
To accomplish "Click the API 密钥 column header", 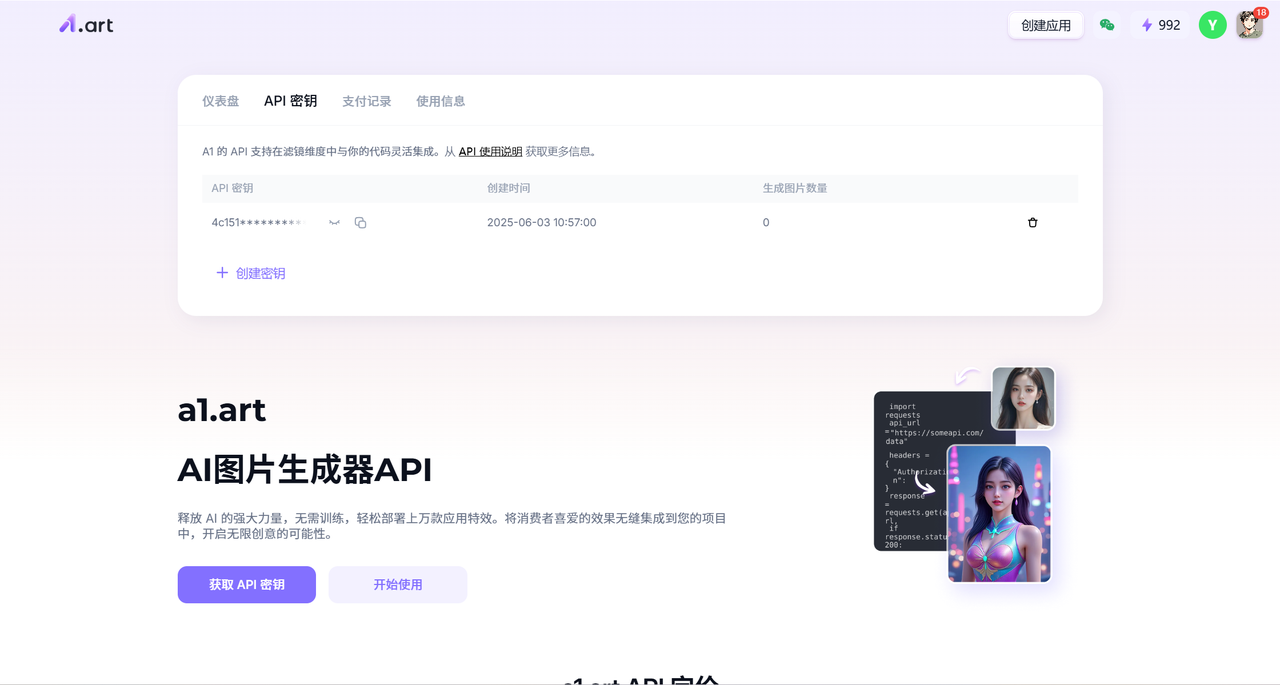I will pyautogui.click(x=233, y=188).
